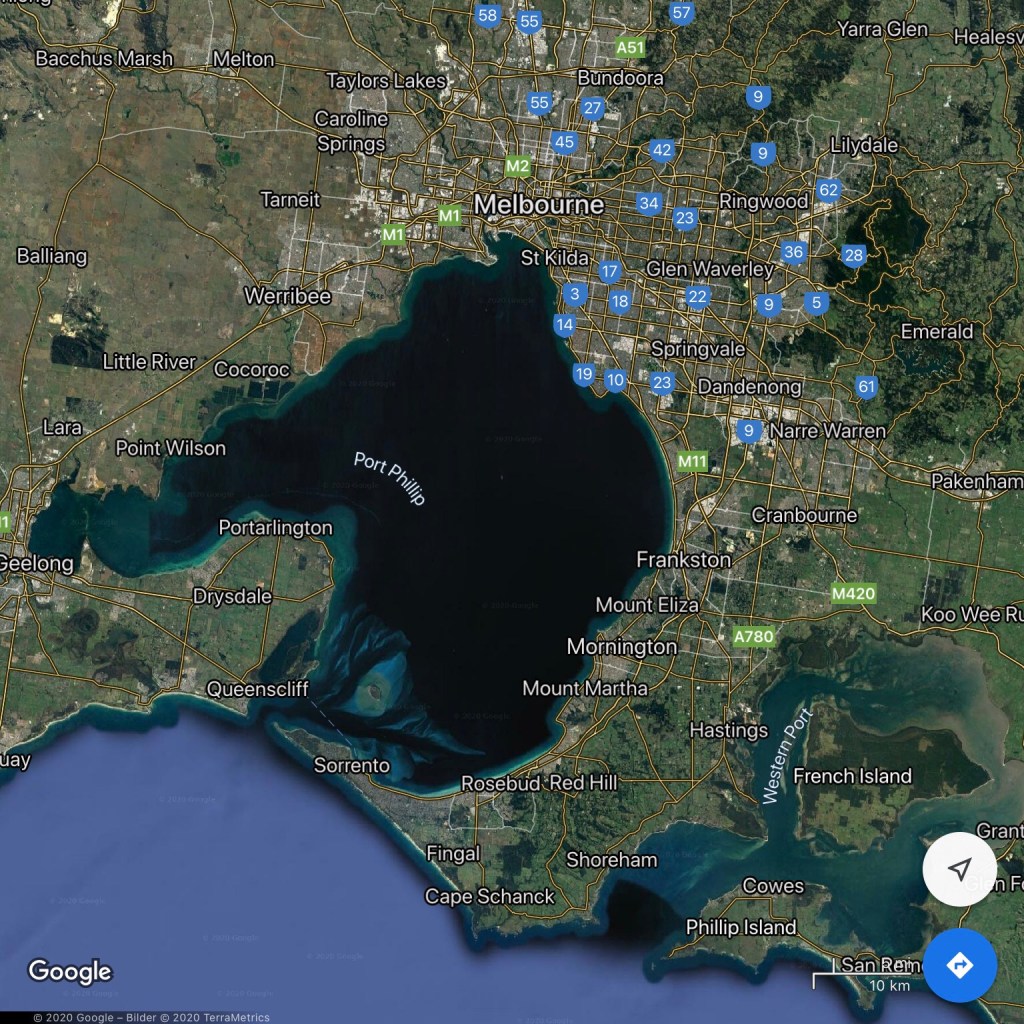Tap the blue route 58 shield

point(488,15)
